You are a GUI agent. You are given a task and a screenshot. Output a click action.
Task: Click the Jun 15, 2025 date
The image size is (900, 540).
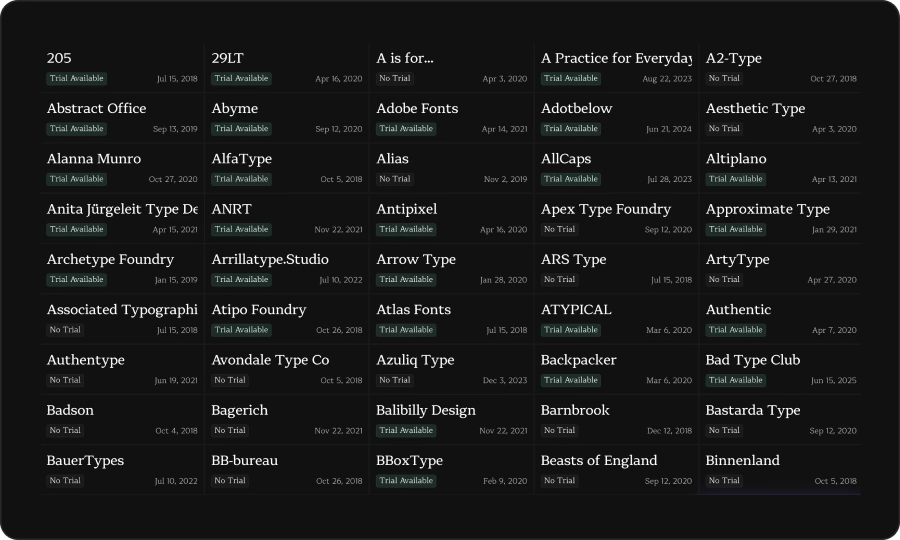point(833,380)
